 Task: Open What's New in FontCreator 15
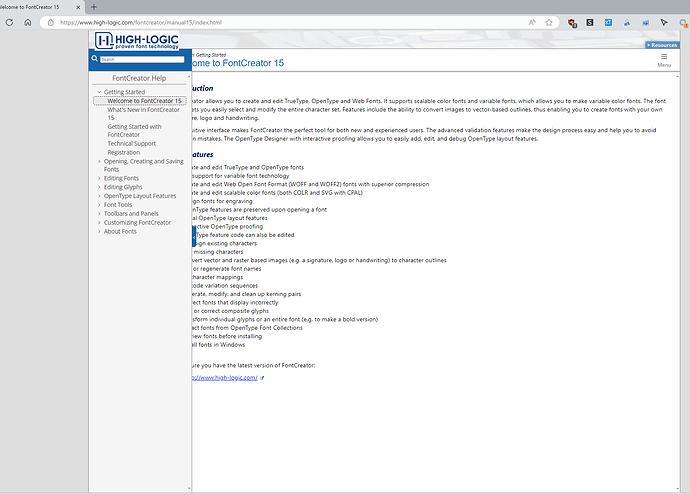point(143,113)
